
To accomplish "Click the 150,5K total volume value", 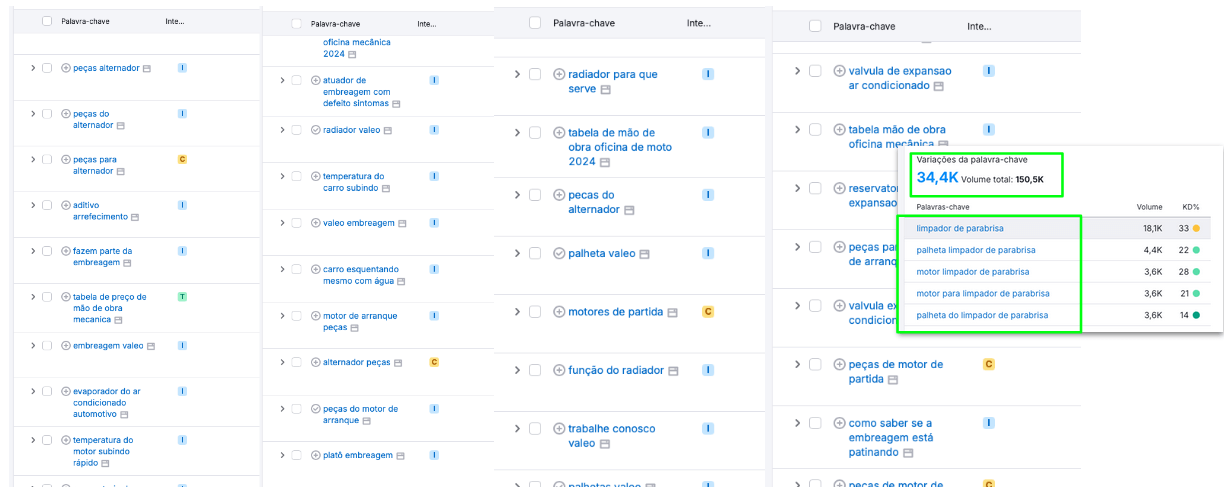I will coord(1030,180).
